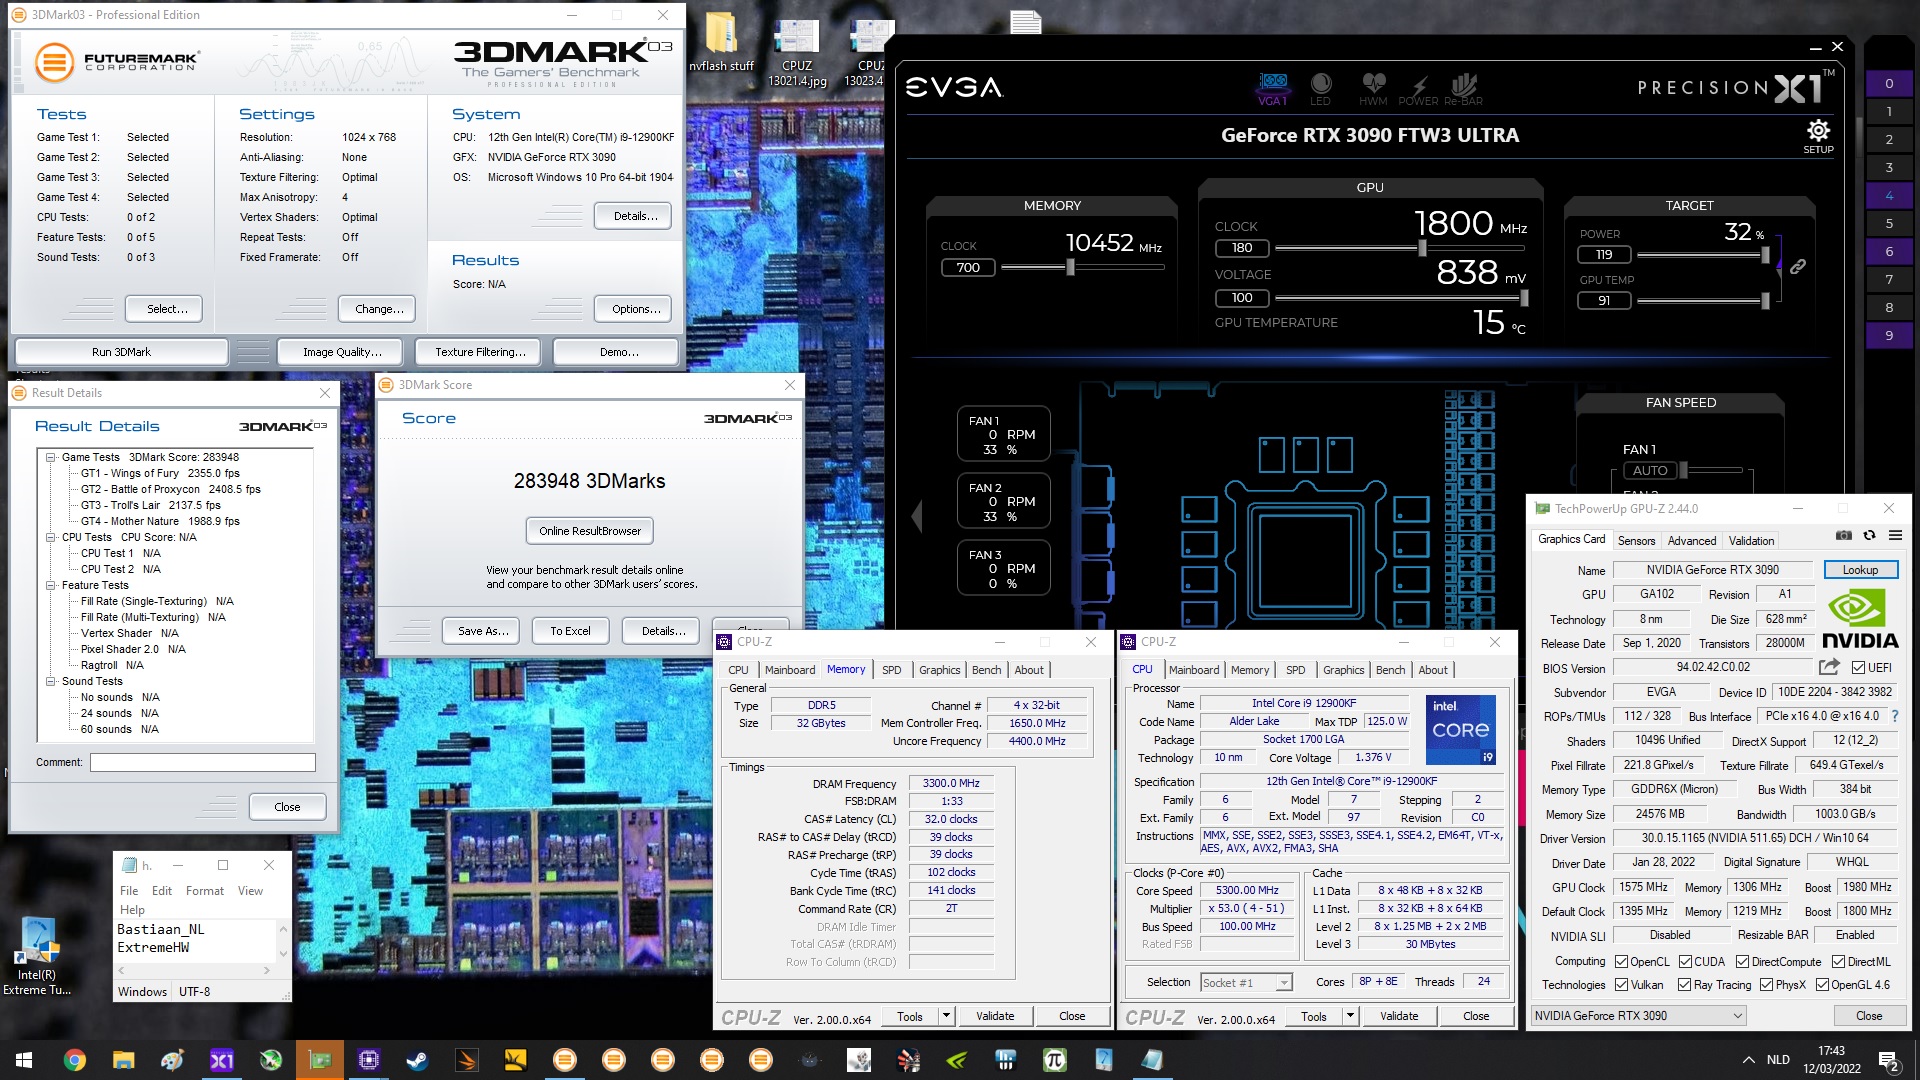Collapse the Game Tests tree node
Viewport: 1920px width, 1080px height.
[x=50, y=457]
